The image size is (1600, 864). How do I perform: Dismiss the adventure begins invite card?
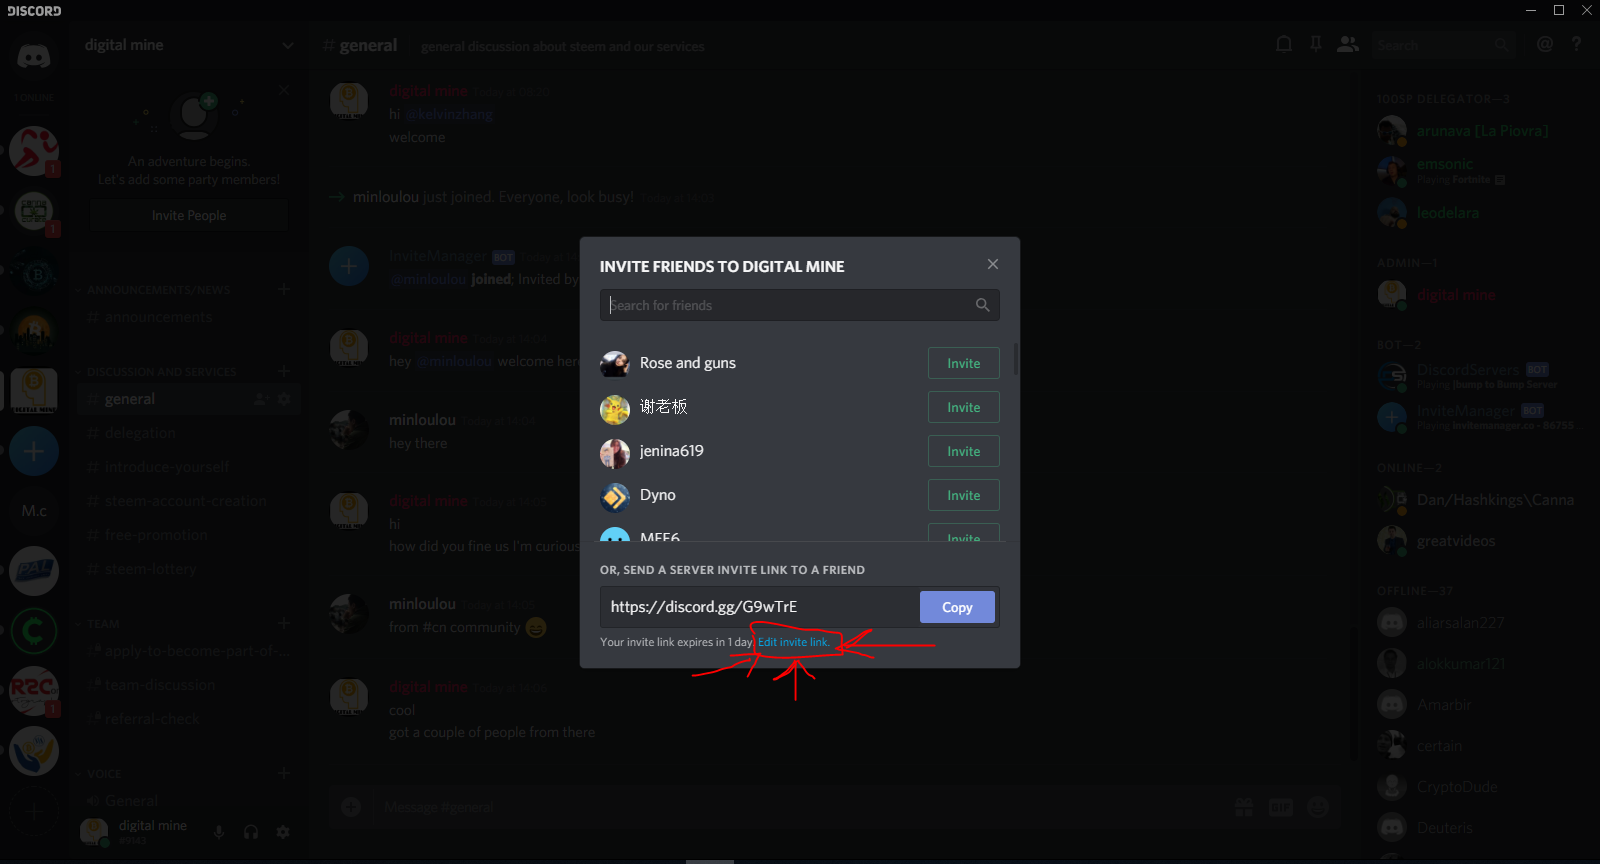click(x=285, y=90)
